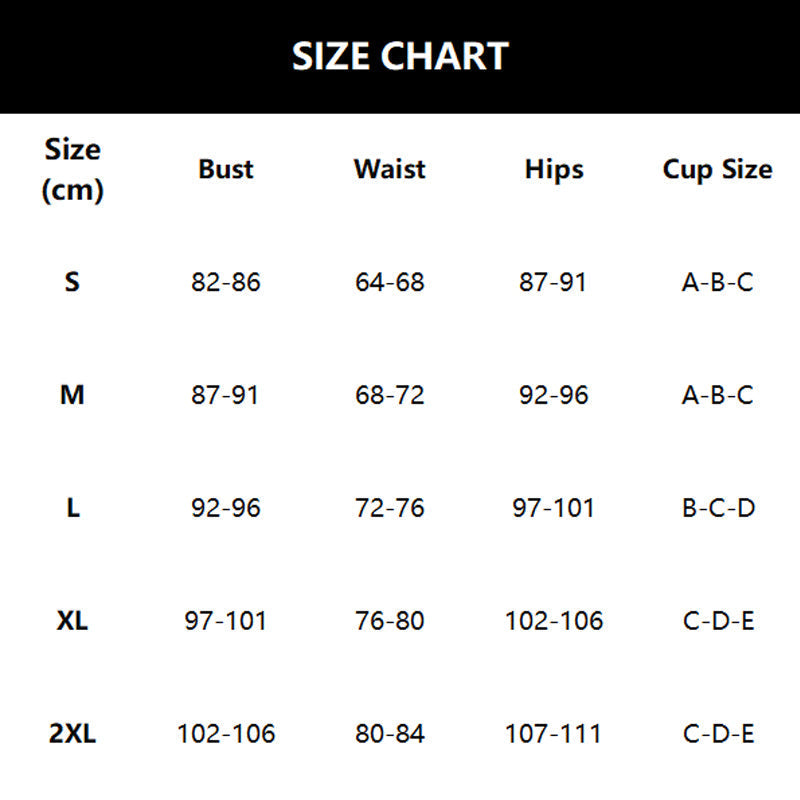Select the XL size row label

coord(72,621)
